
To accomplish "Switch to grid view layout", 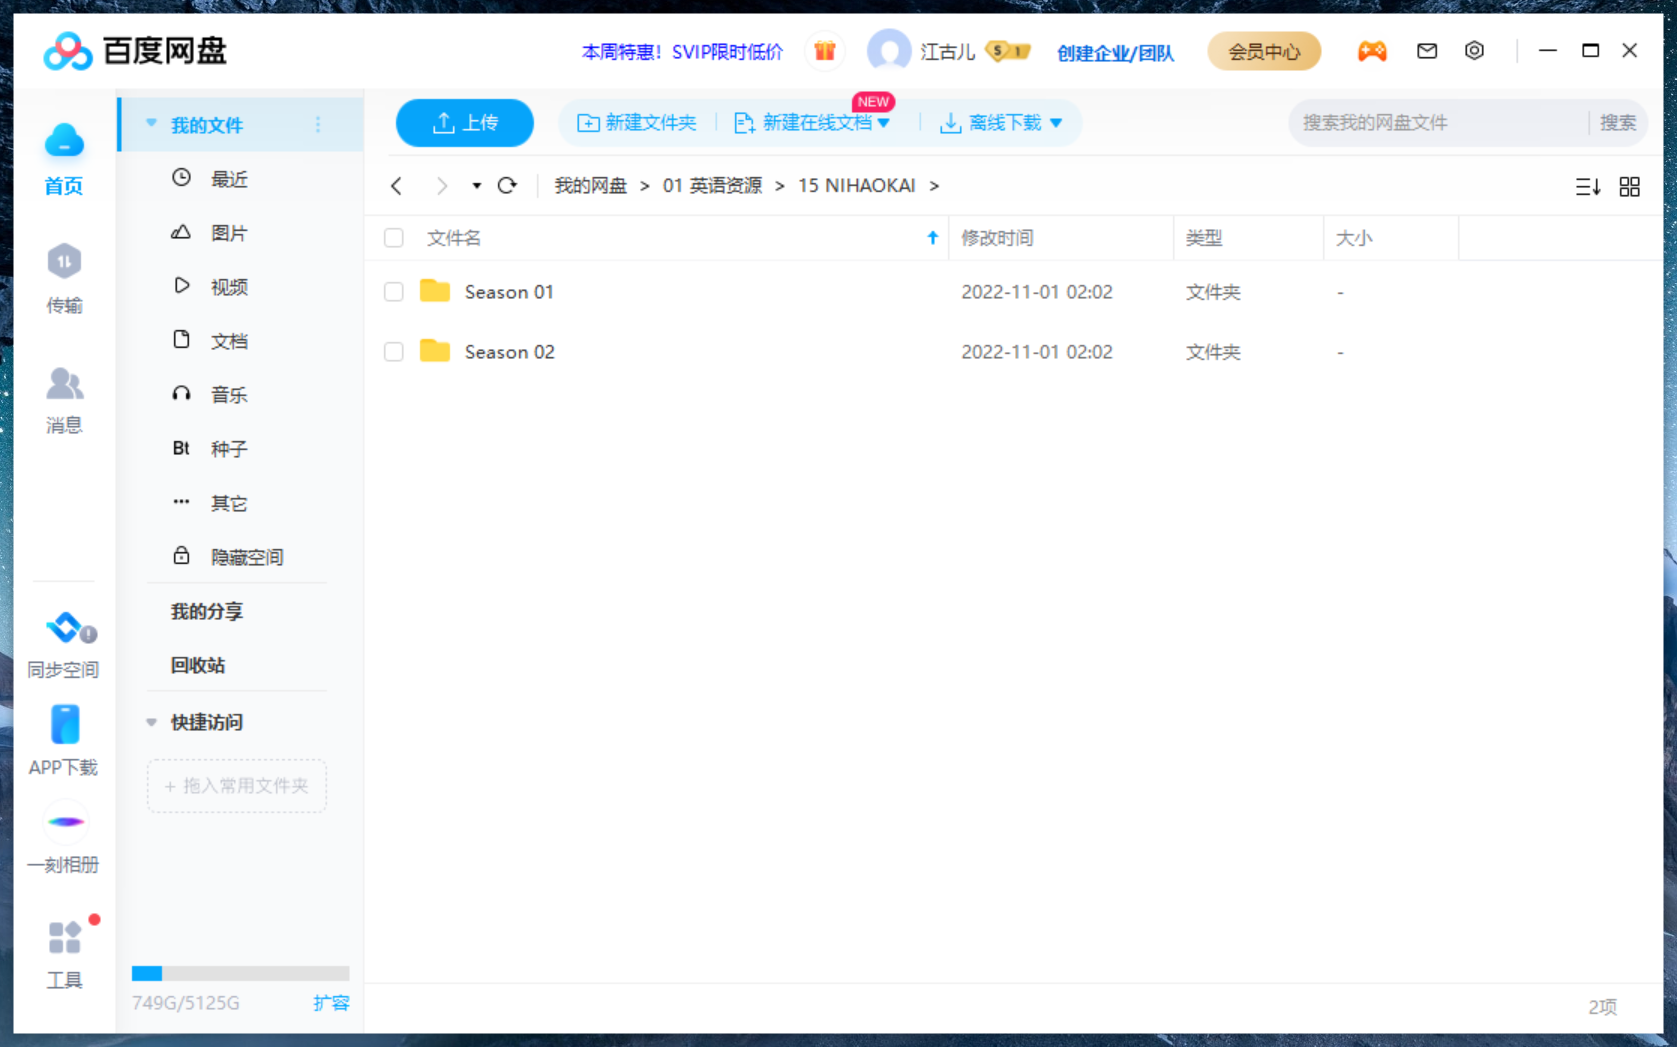I will click(x=1629, y=186).
